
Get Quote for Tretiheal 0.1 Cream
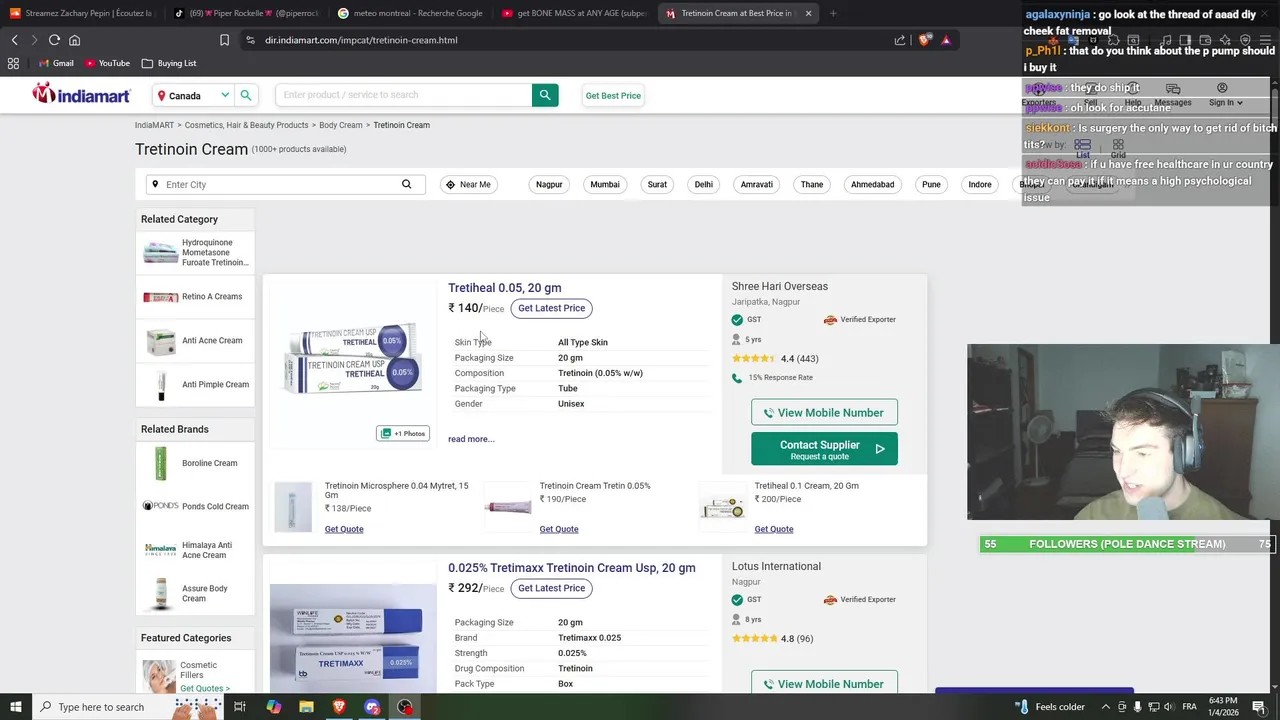tap(774, 529)
